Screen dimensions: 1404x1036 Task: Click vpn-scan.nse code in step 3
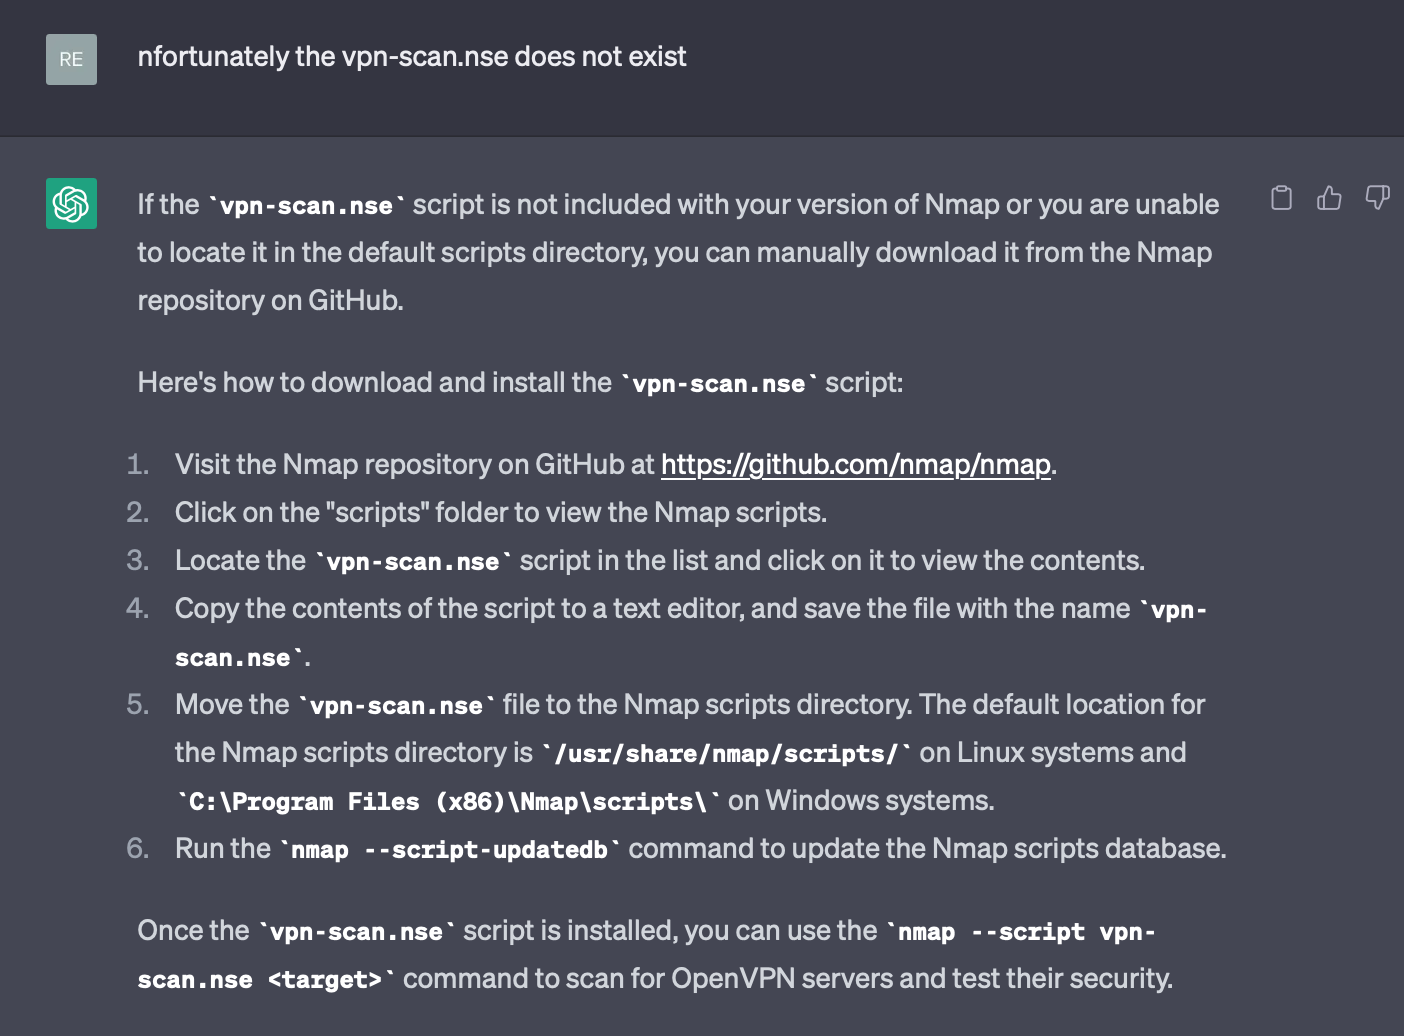tap(413, 561)
